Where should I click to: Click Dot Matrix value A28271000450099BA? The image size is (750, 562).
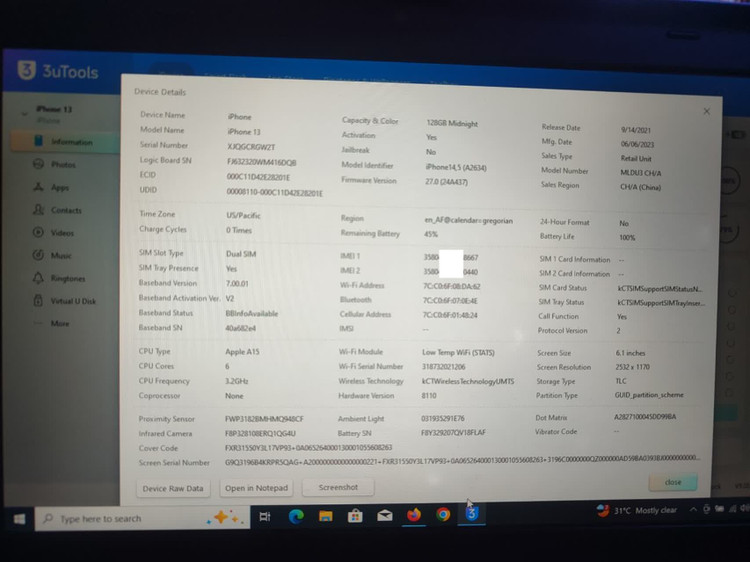pyautogui.click(x=645, y=417)
